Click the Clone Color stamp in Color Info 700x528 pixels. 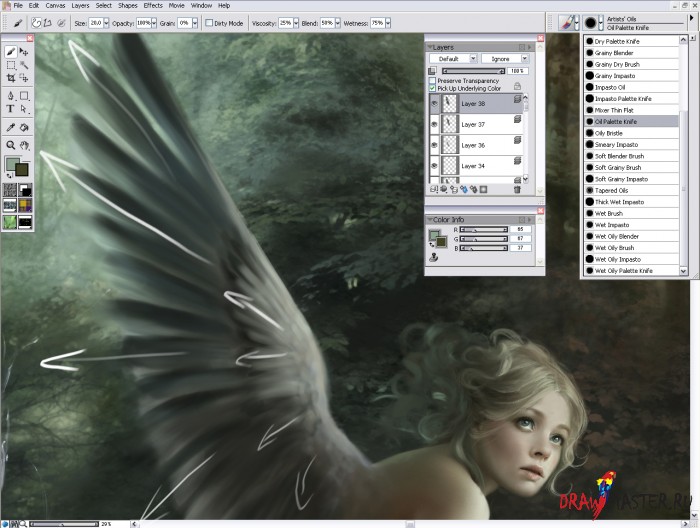point(433,257)
